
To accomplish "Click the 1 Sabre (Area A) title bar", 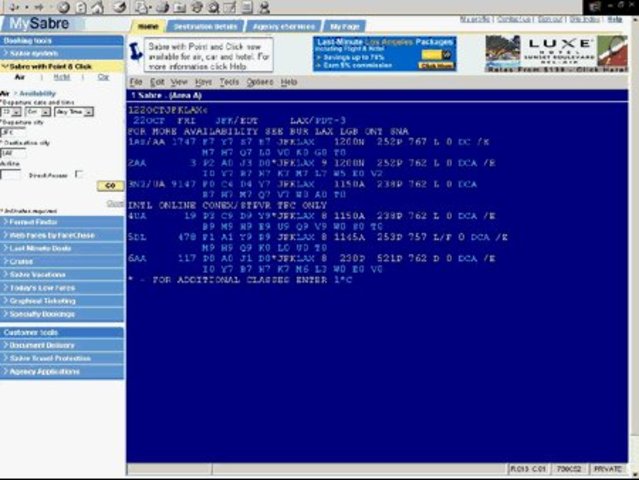I will 377,95.
